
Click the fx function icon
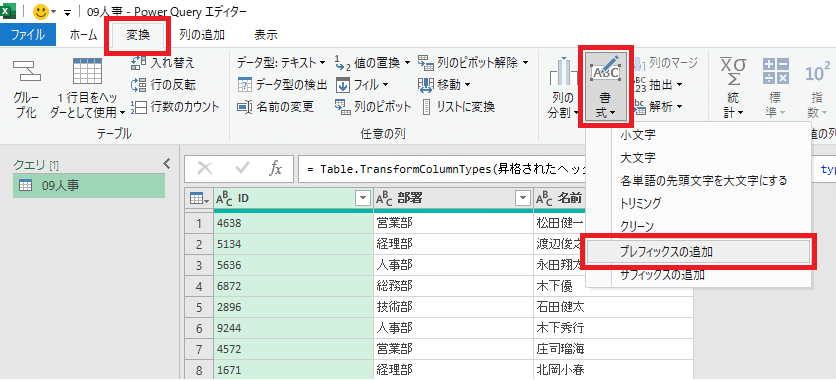(x=275, y=169)
